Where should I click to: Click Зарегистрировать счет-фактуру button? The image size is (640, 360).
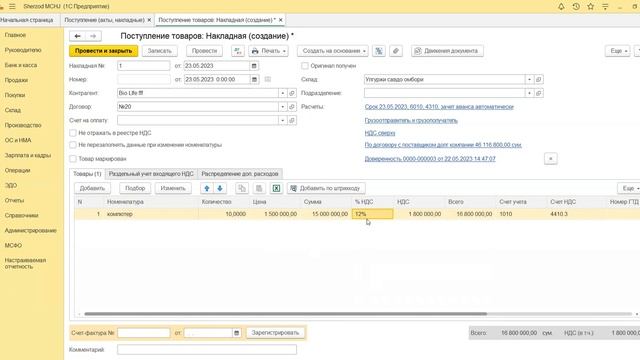[x=275, y=333]
